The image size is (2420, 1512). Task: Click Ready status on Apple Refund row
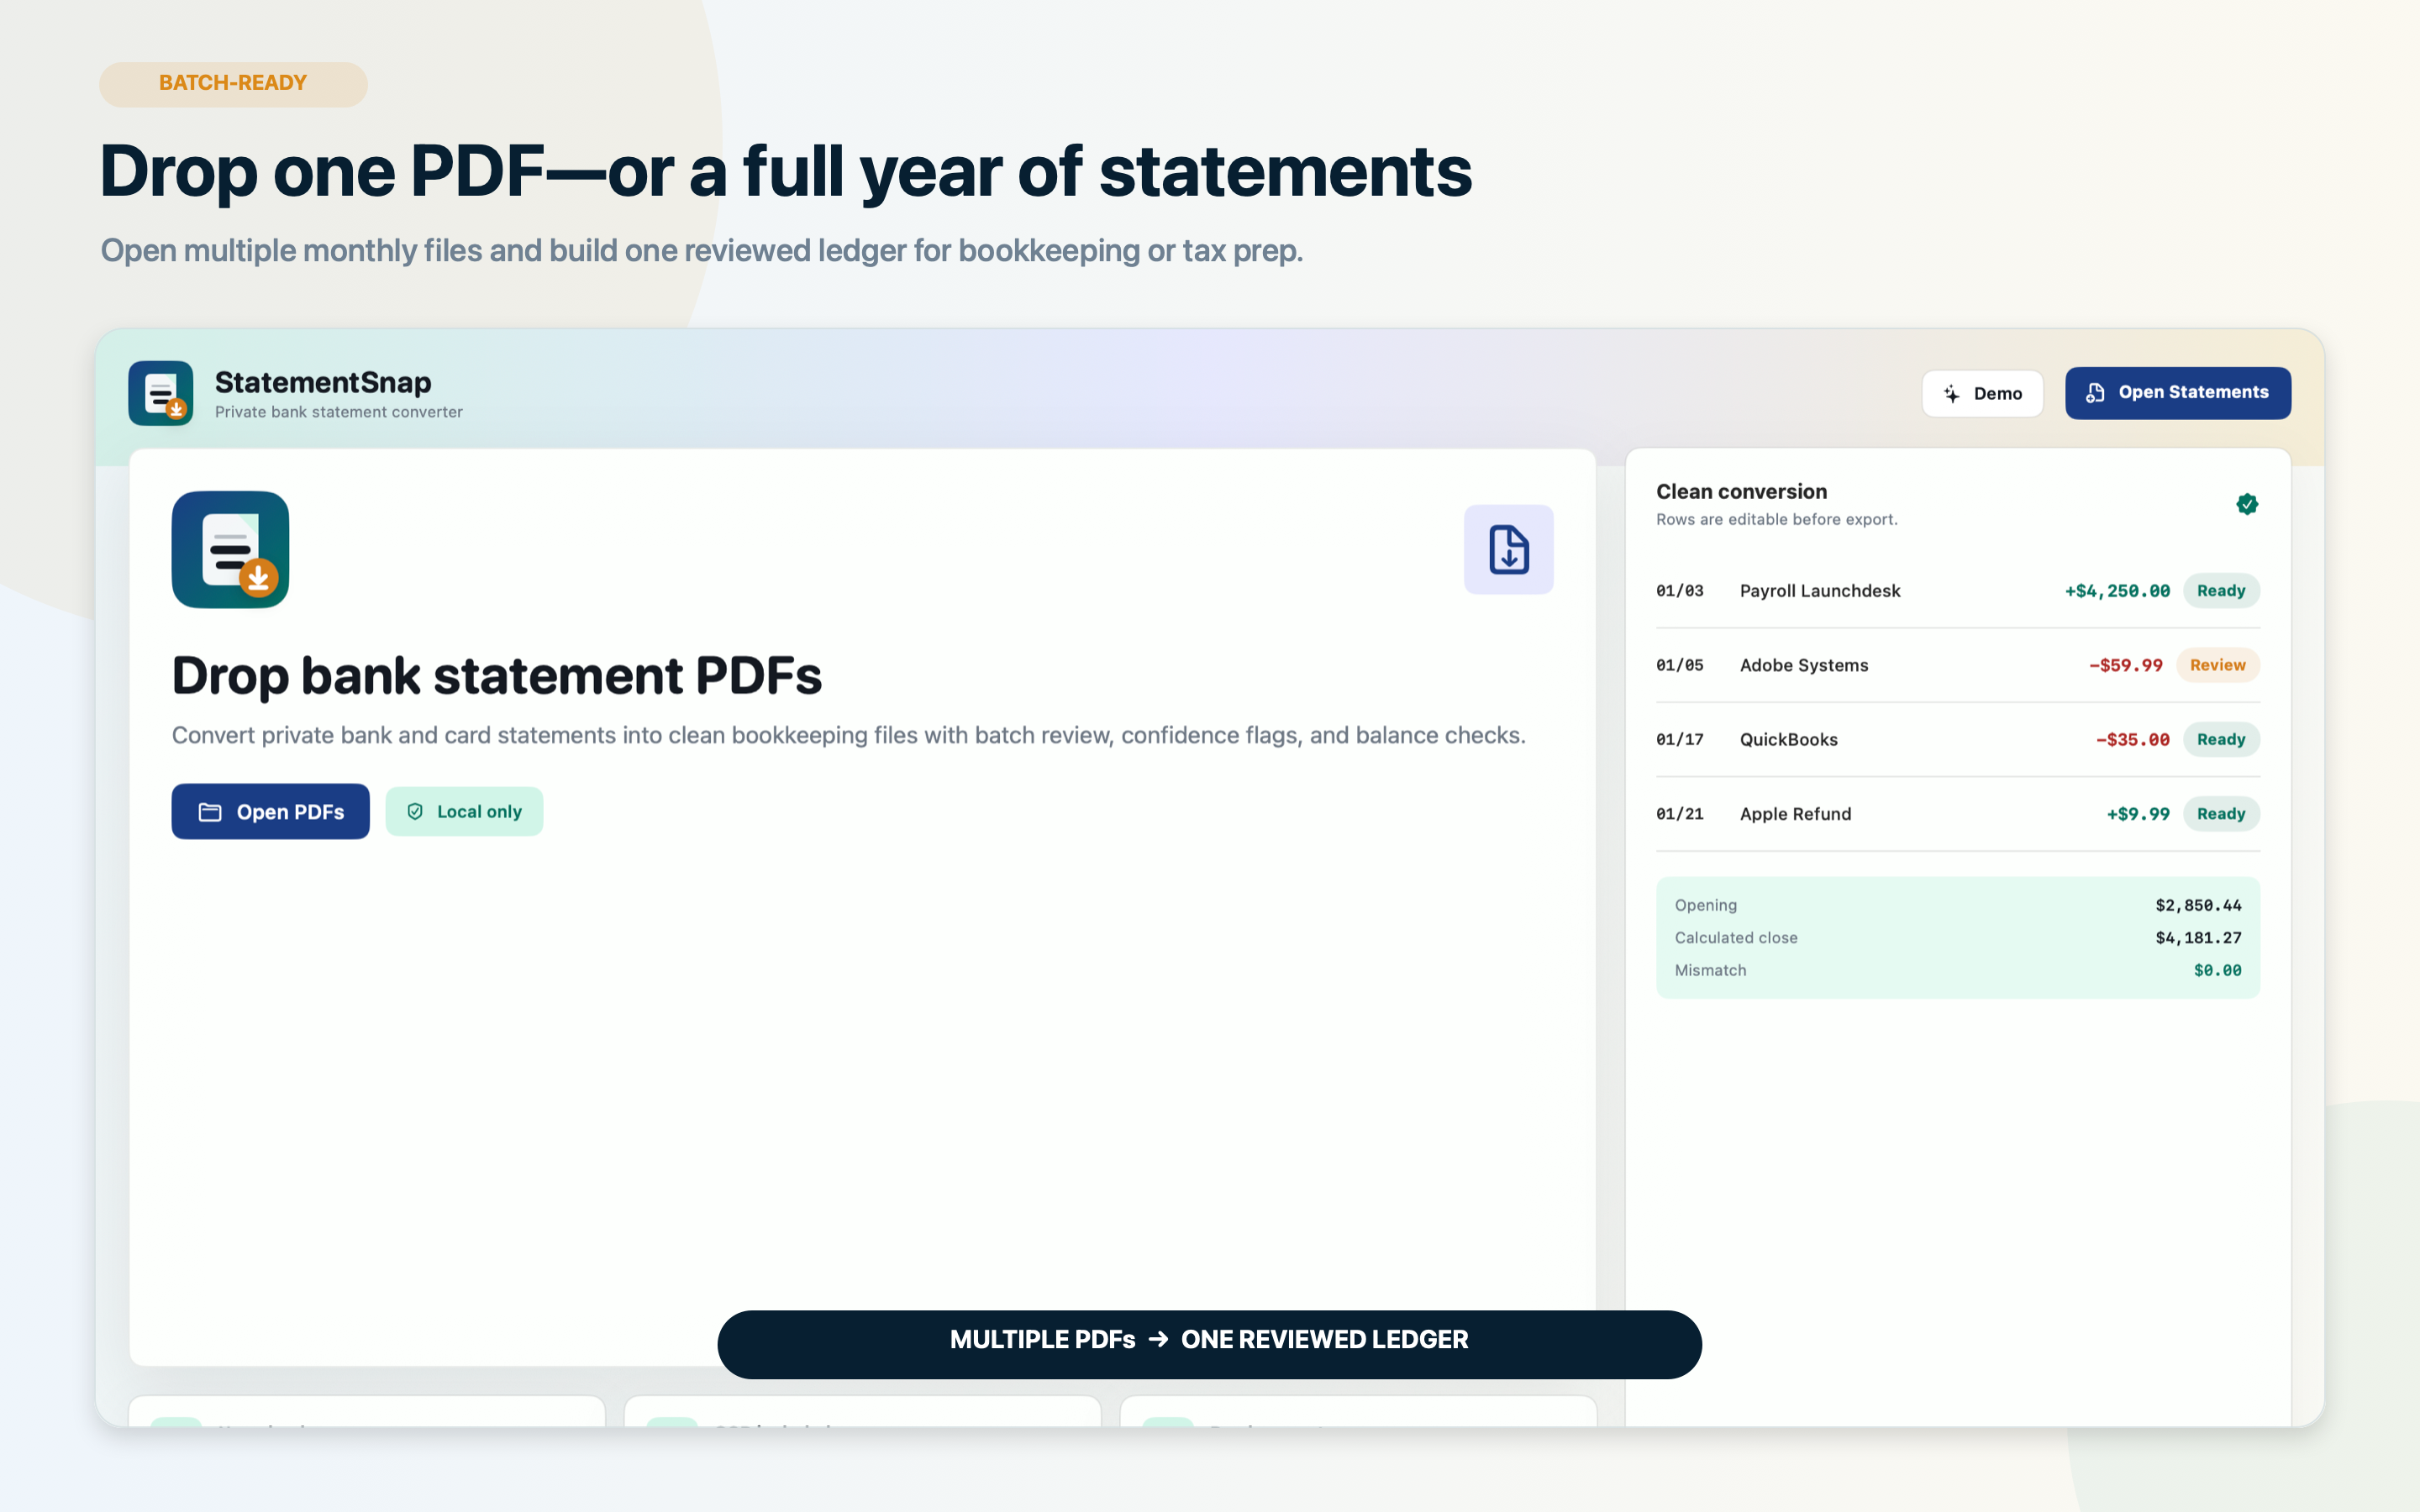pyautogui.click(x=2220, y=814)
